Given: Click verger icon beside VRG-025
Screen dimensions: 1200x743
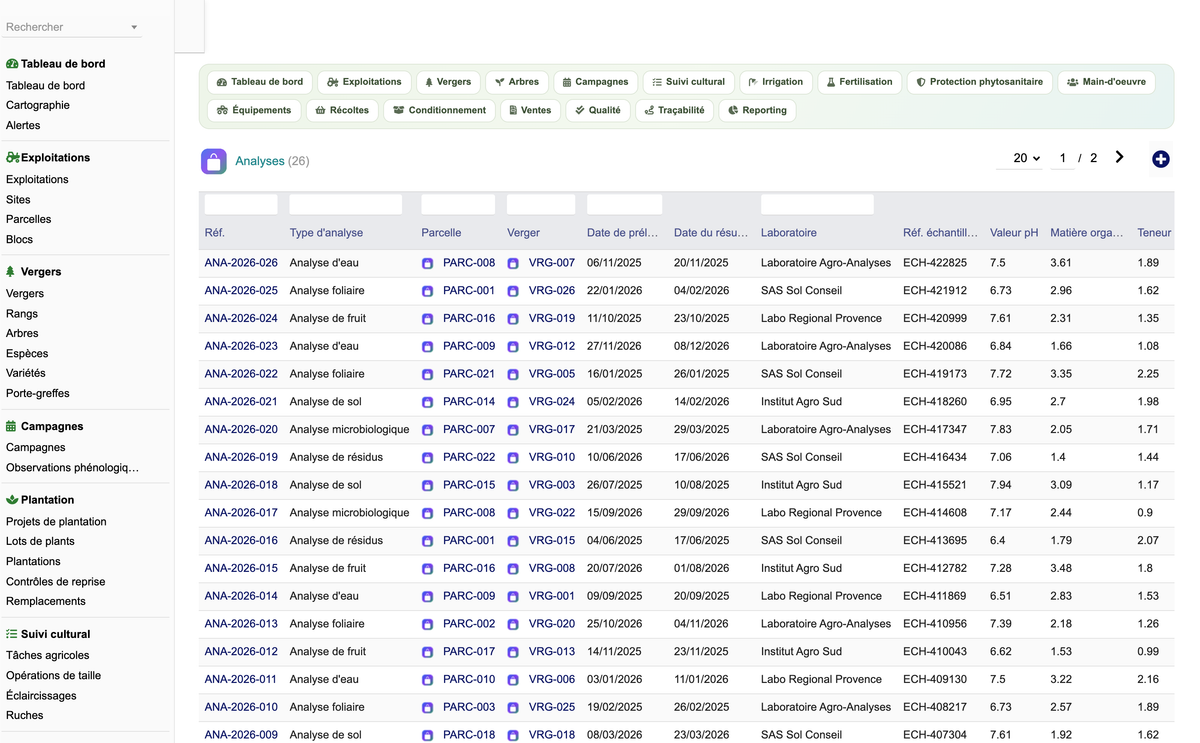Looking at the screenshot, I should point(513,707).
